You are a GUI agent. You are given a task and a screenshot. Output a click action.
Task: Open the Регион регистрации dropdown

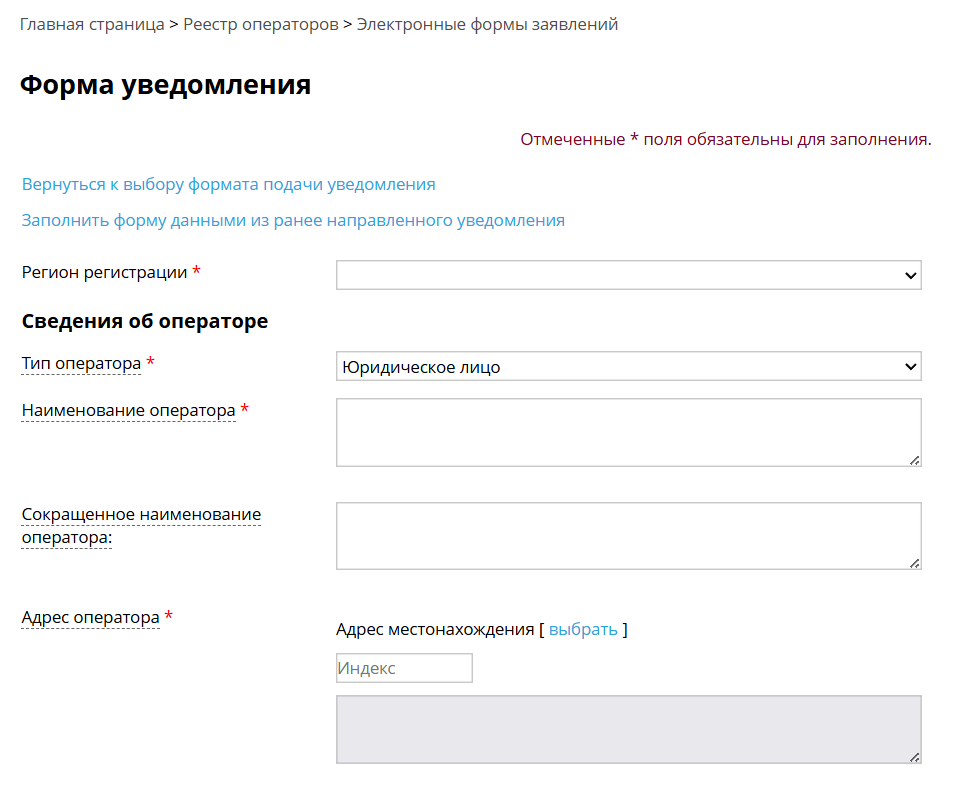pos(628,275)
